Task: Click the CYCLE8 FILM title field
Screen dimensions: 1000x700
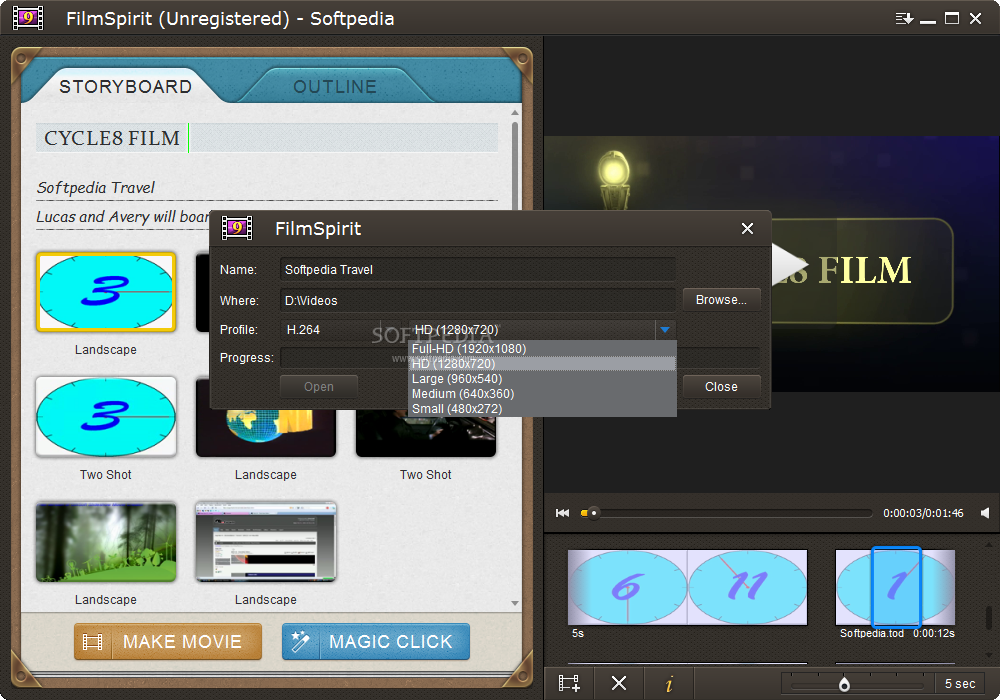Action: [267, 138]
